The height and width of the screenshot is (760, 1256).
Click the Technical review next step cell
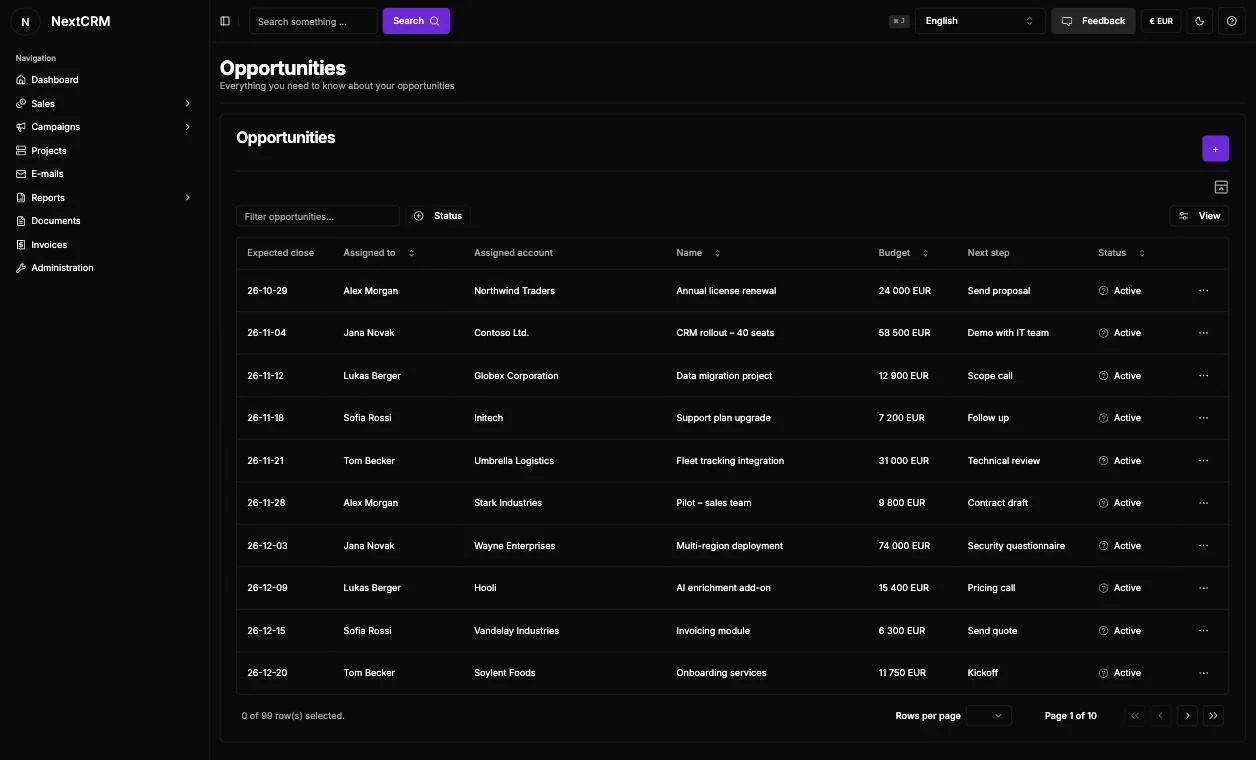[1004, 461]
